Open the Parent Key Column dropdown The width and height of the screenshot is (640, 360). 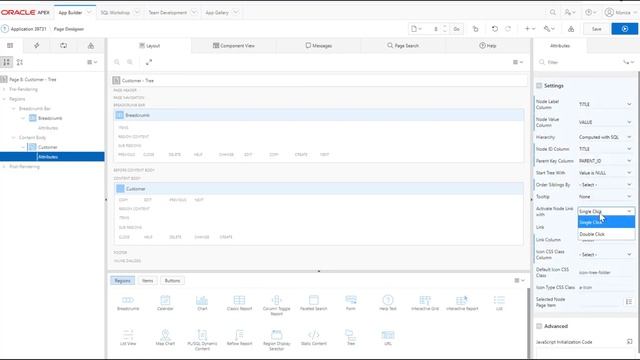pyautogui.click(x=605, y=161)
